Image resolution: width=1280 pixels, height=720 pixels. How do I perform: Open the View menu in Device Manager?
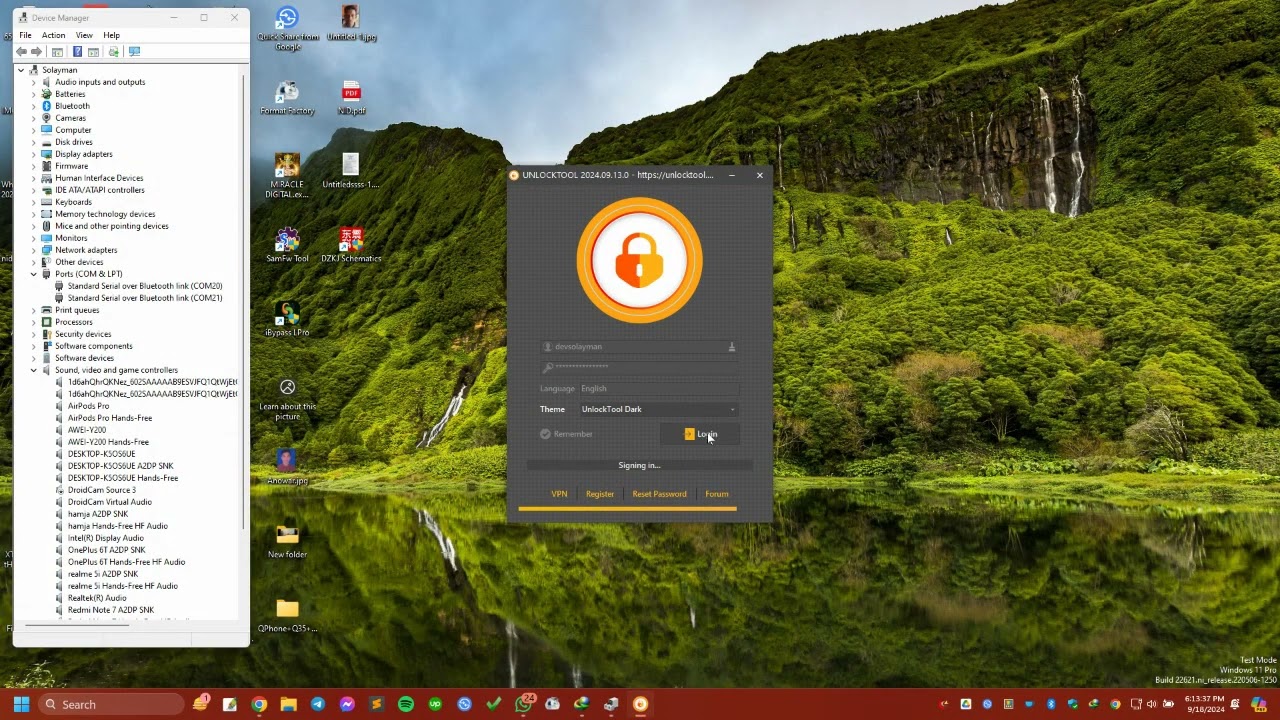pos(84,35)
